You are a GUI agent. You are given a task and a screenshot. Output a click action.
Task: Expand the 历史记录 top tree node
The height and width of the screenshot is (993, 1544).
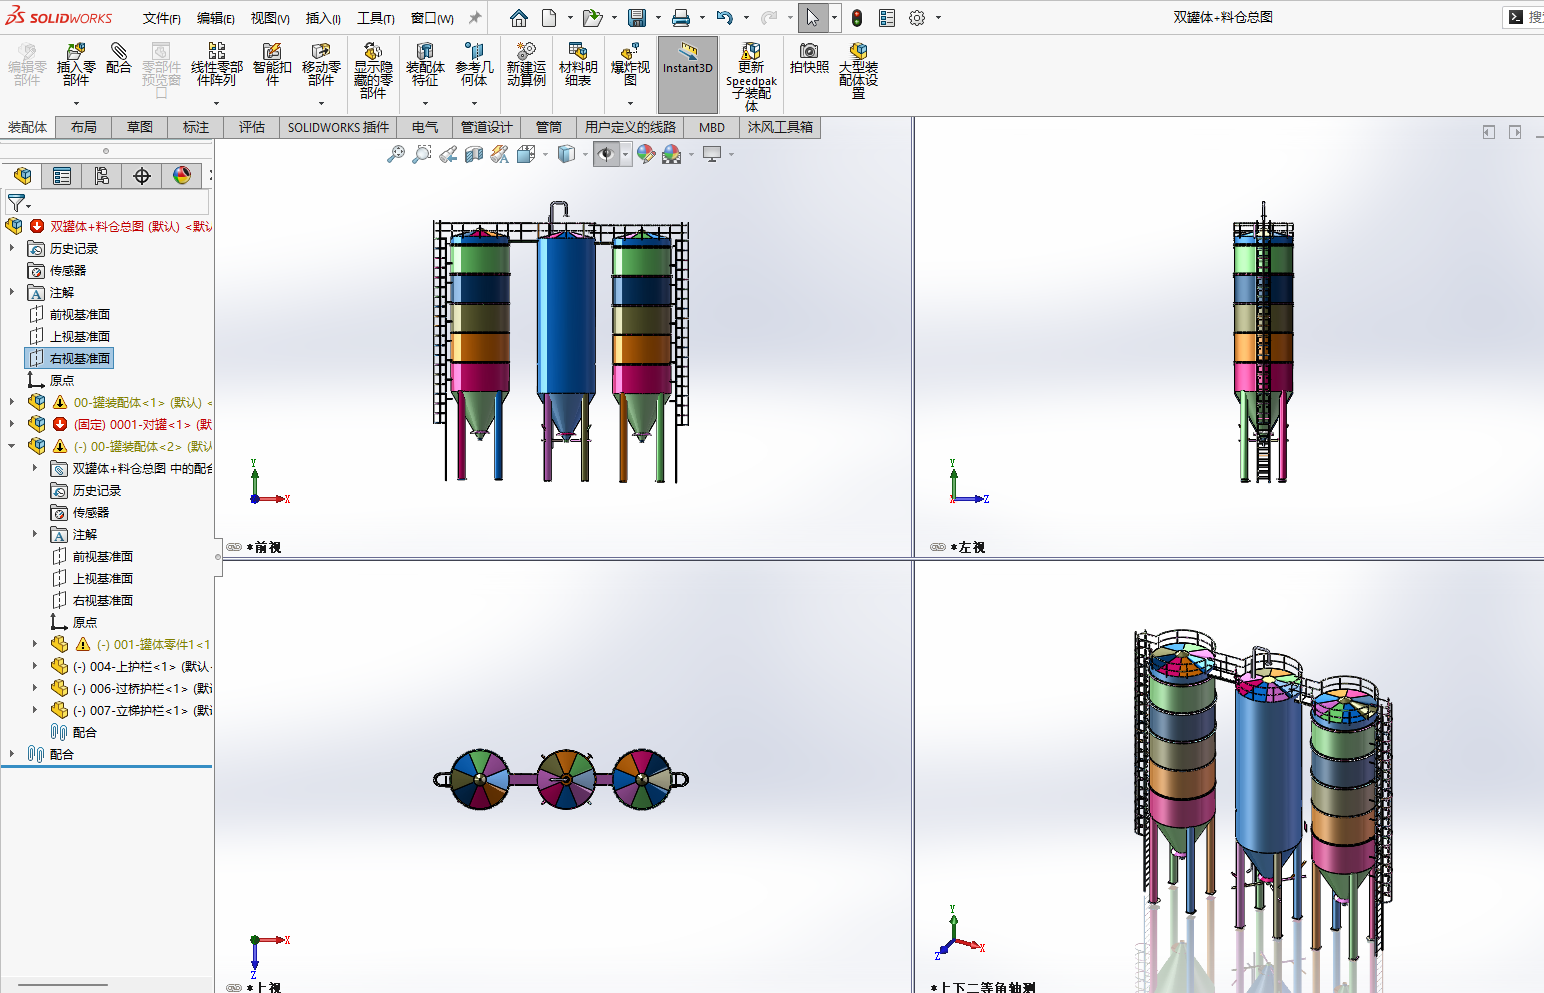point(12,248)
